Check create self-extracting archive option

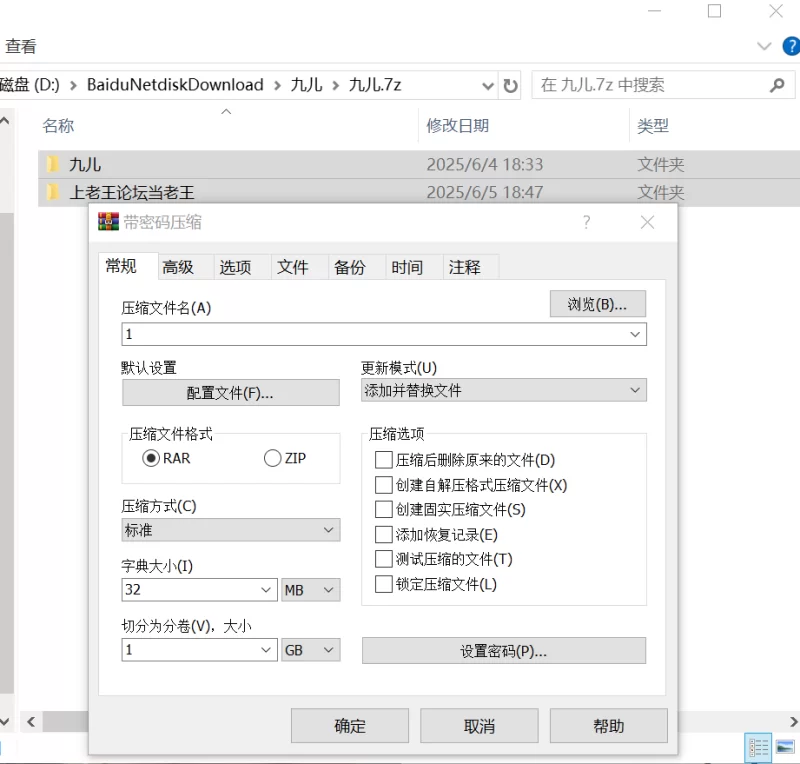click(x=383, y=484)
